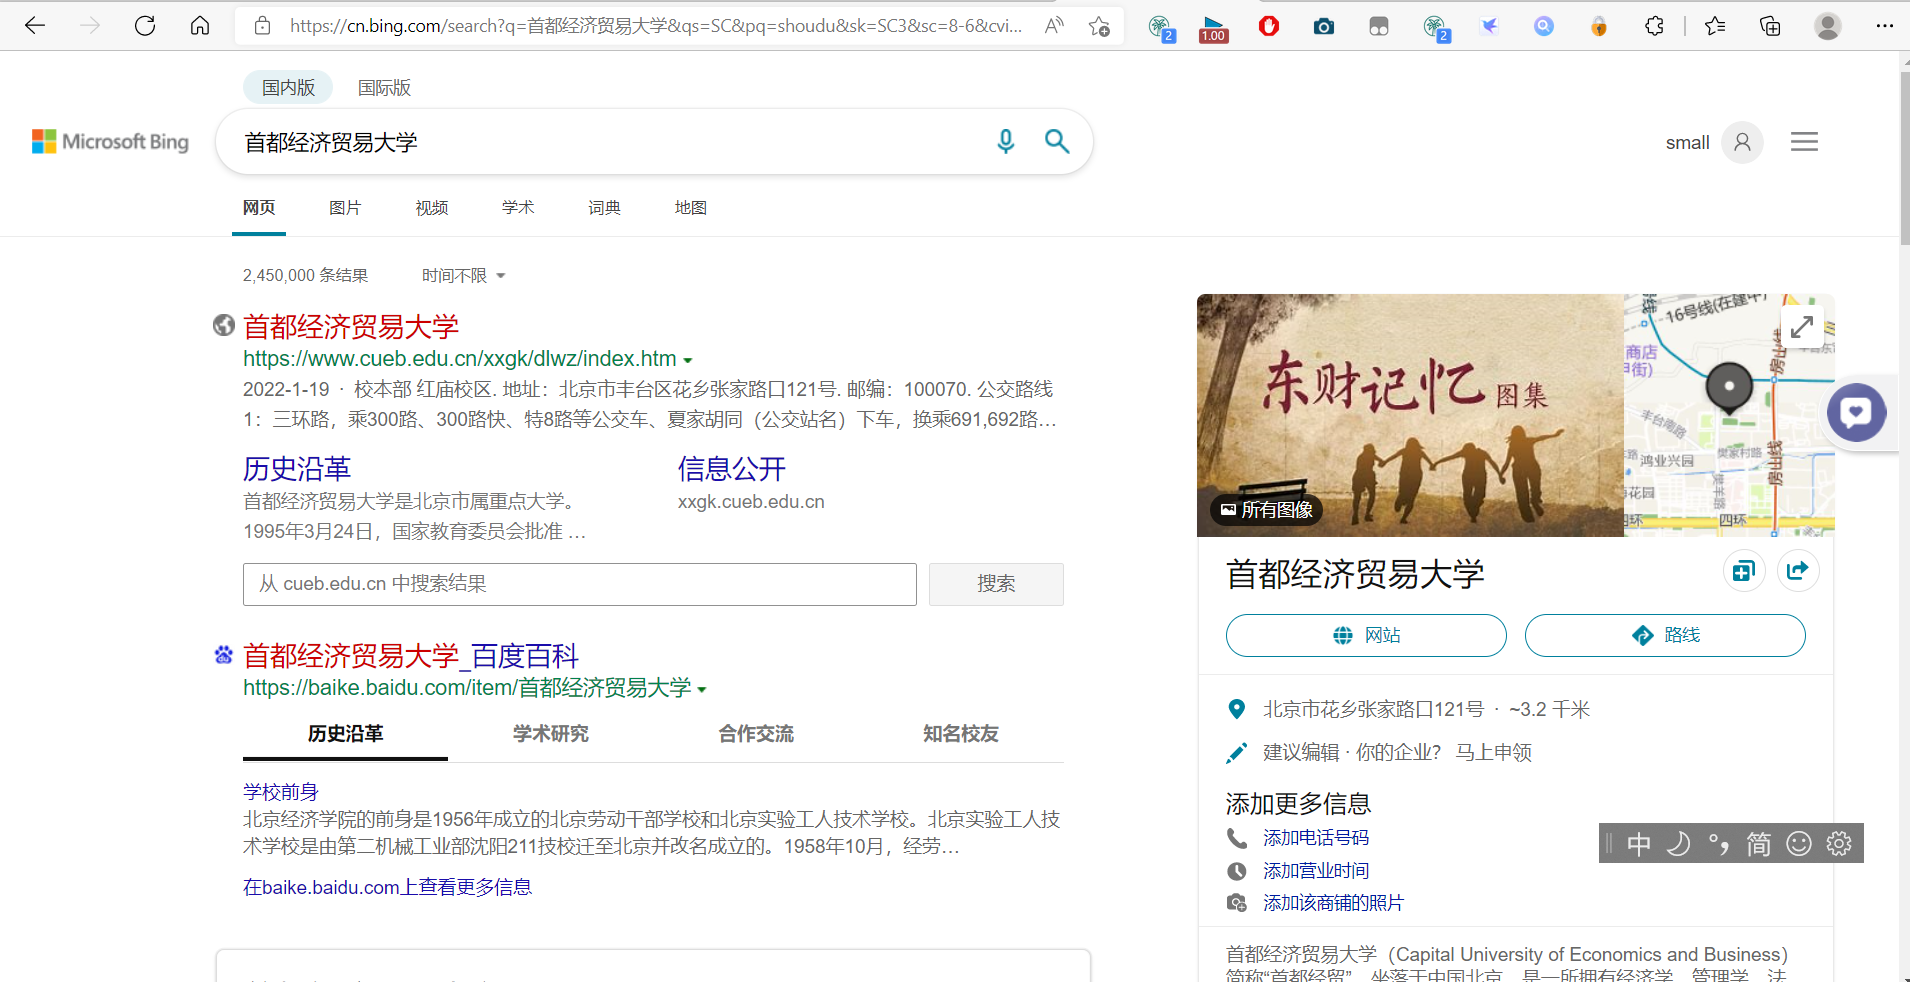Viewport: 1910px width, 982px height.
Task: Open the 学术 results tab
Action: [518, 208]
